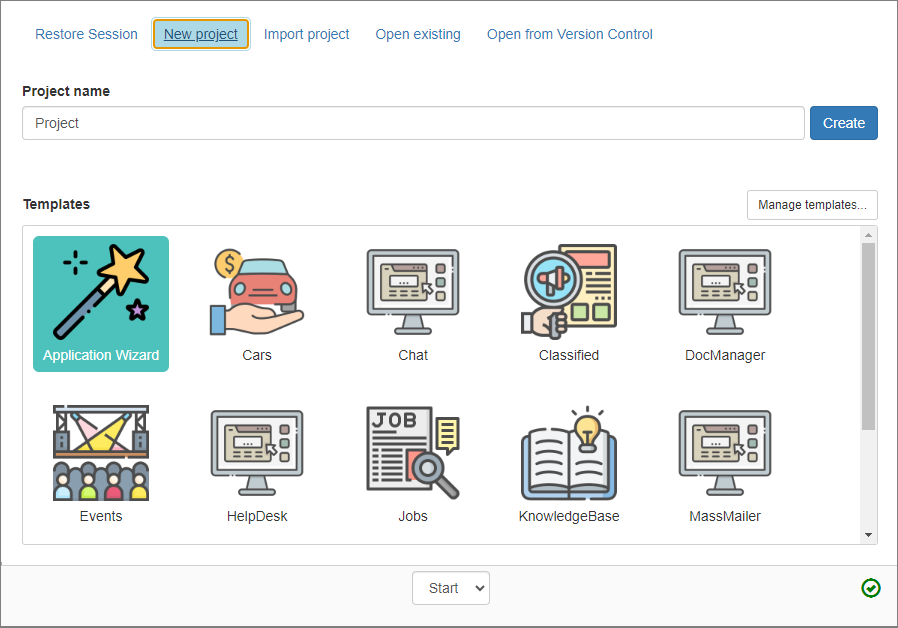The image size is (898, 628).
Task: Pick the Chat template icon
Action: click(x=413, y=292)
